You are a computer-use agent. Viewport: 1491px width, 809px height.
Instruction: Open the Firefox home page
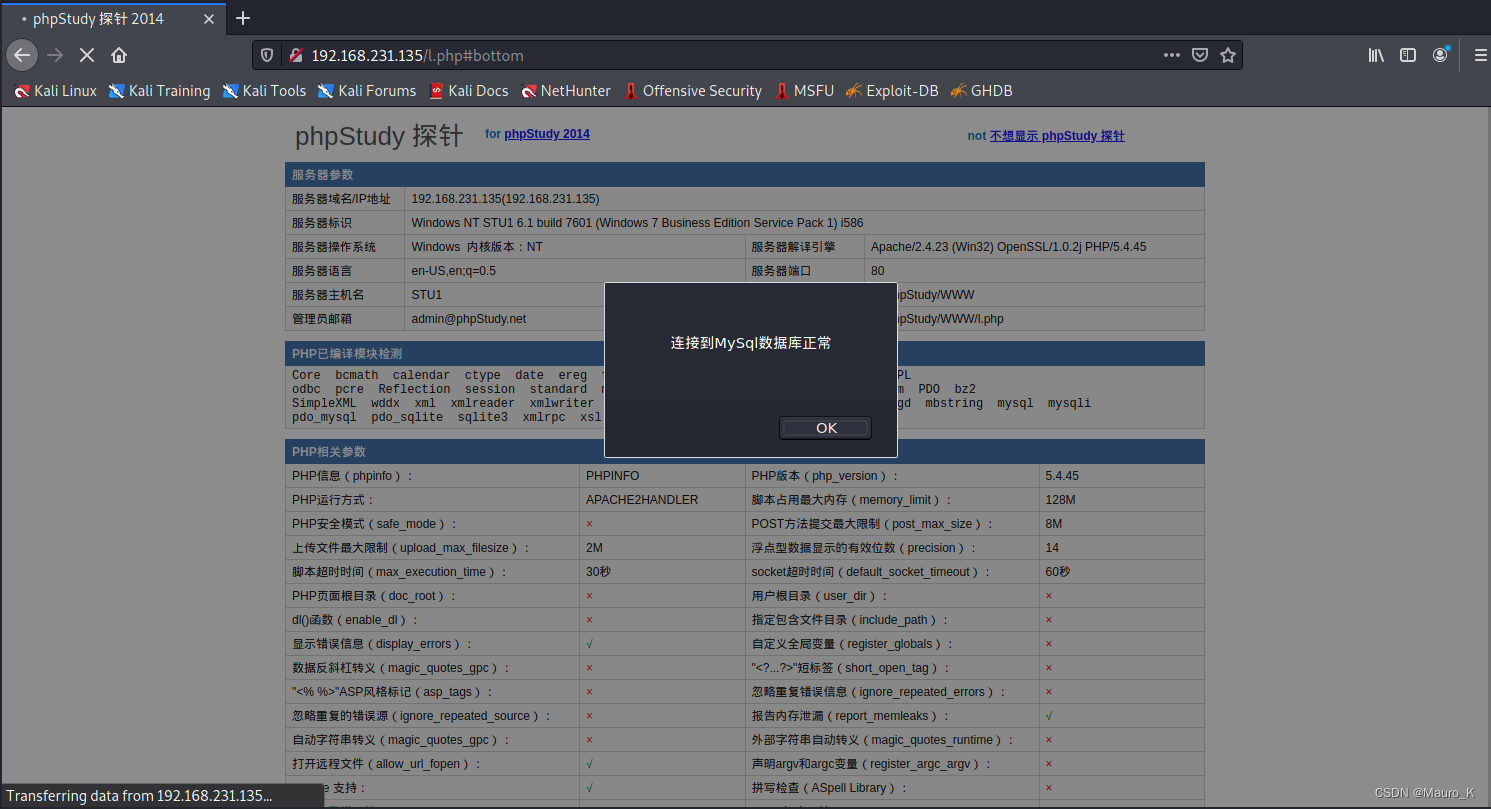click(x=119, y=55)
